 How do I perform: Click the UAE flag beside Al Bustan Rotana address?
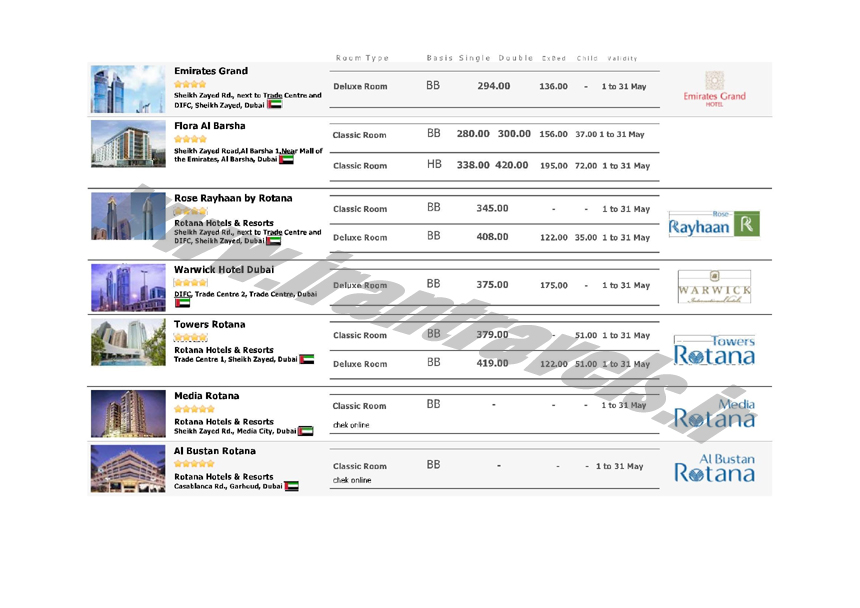tap(292, 486)
